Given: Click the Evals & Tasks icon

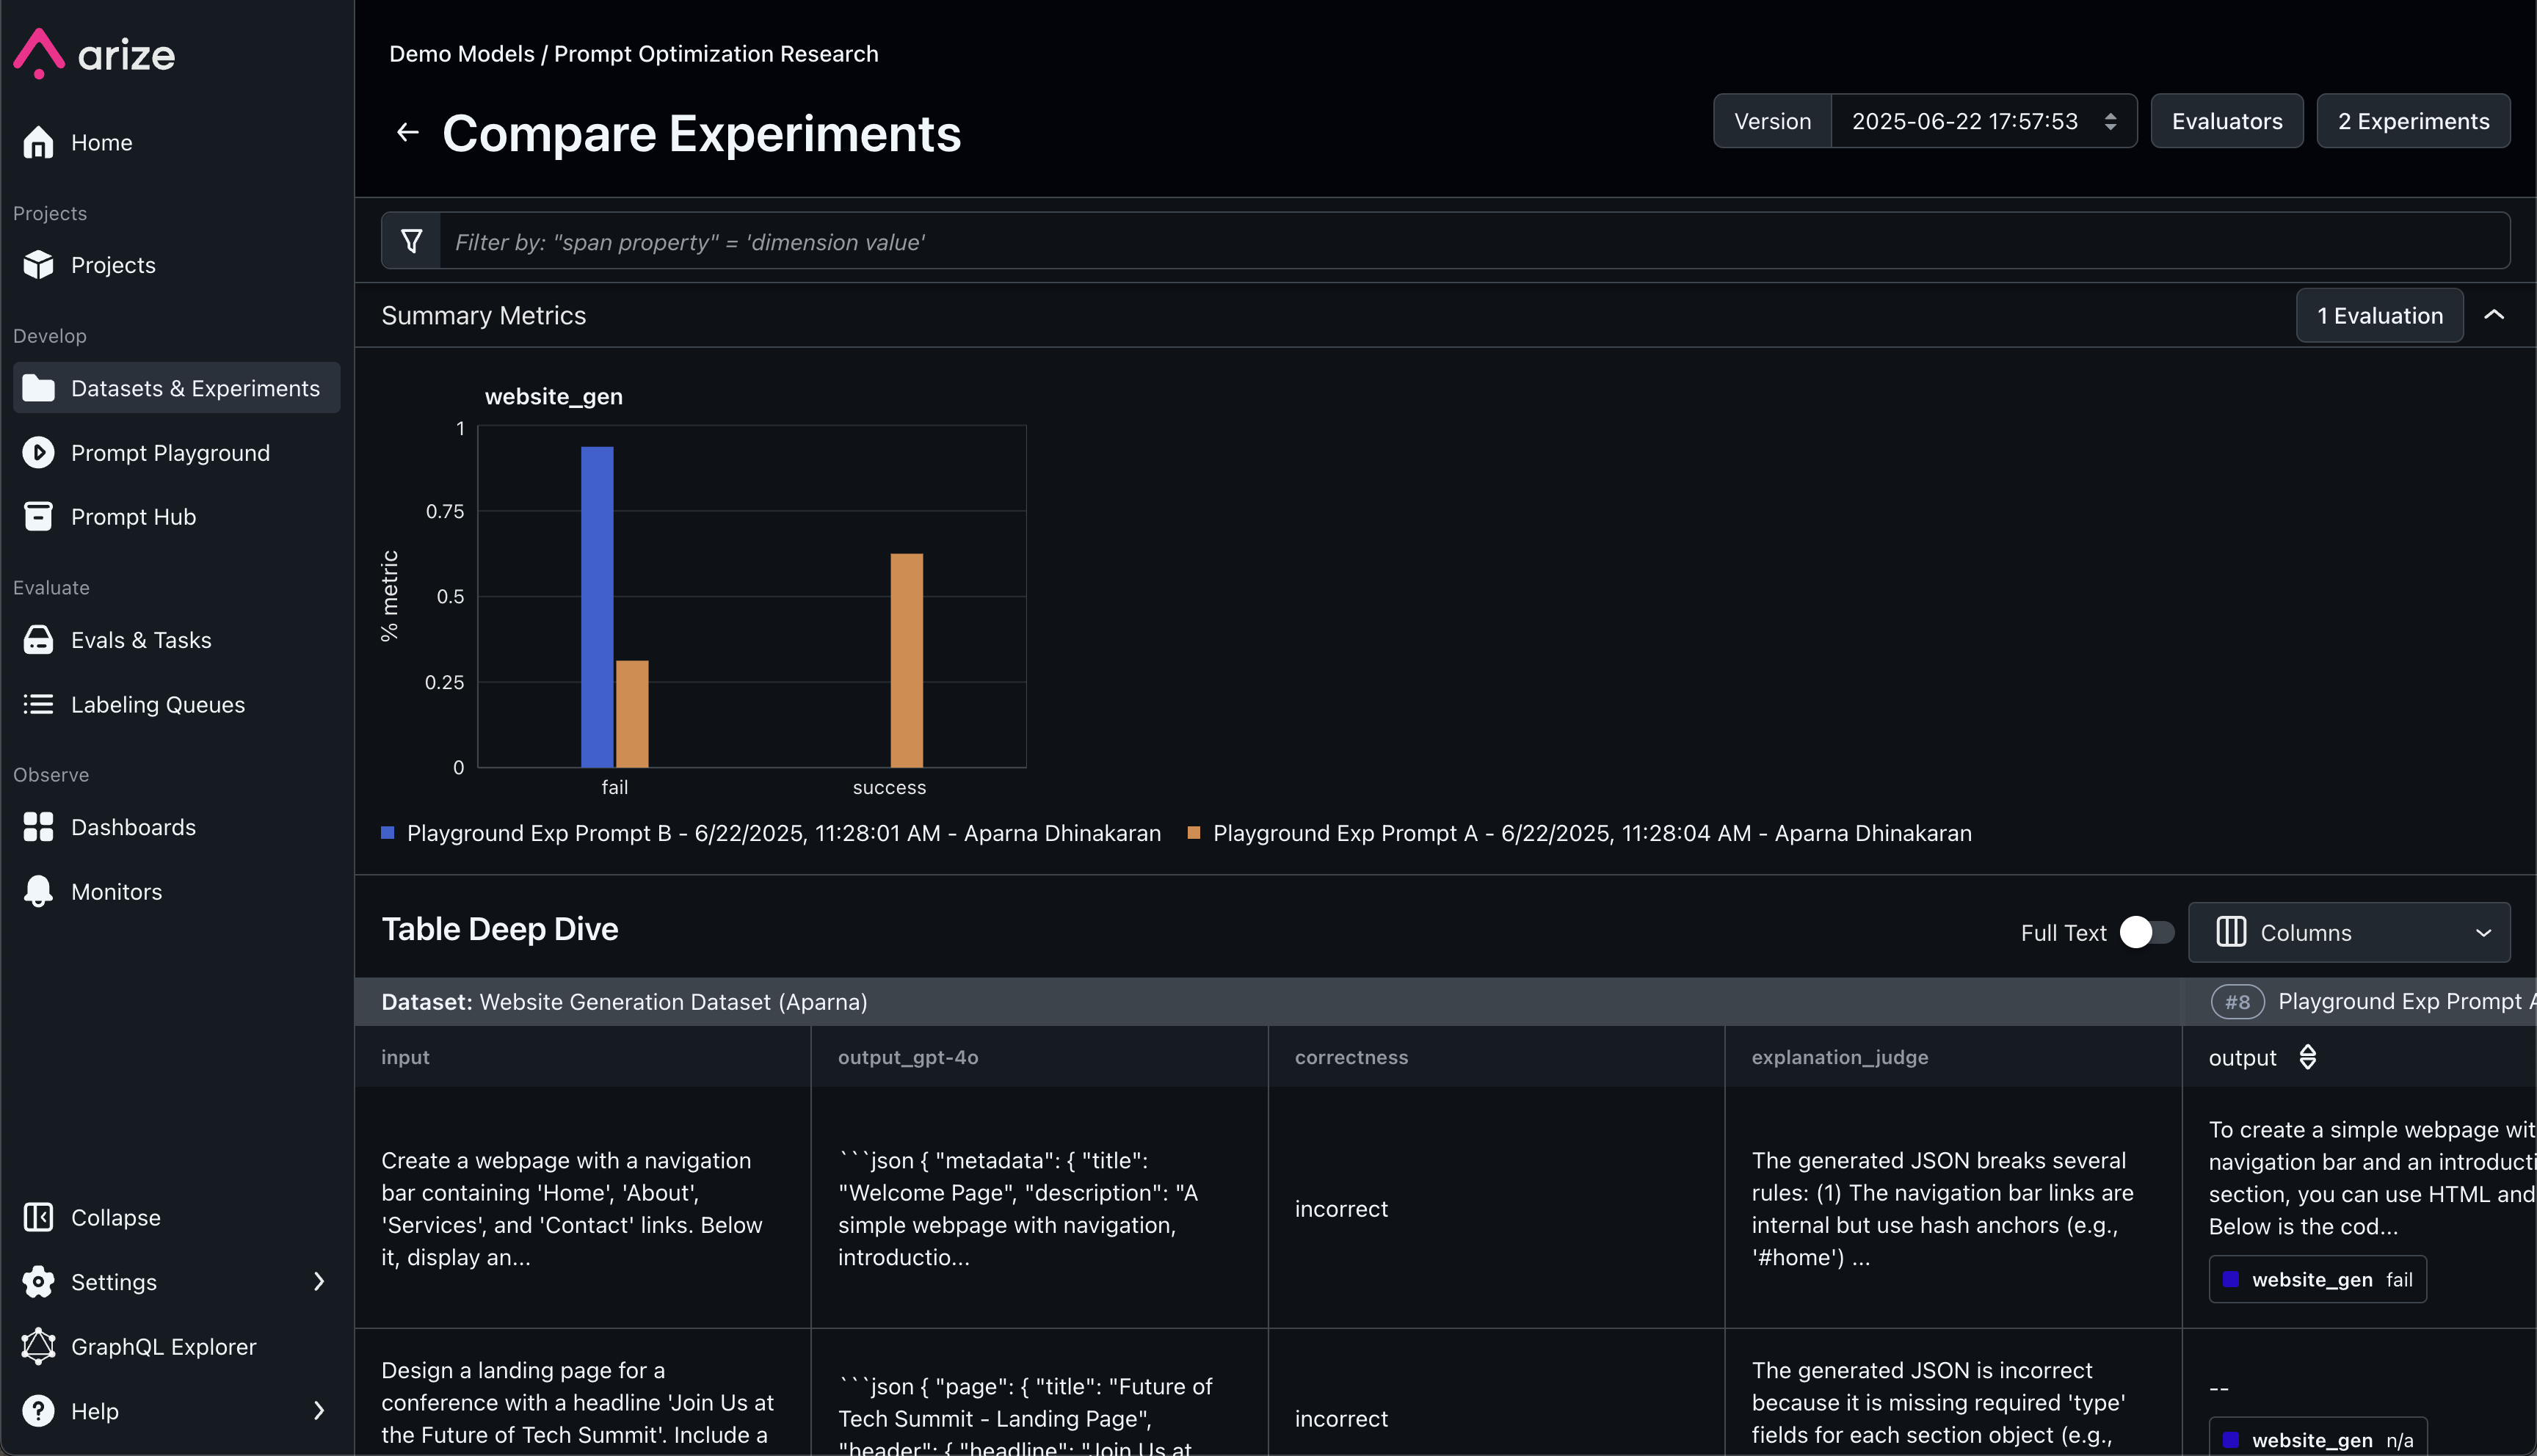Looking at the screenshot, I should click(38, 640).
